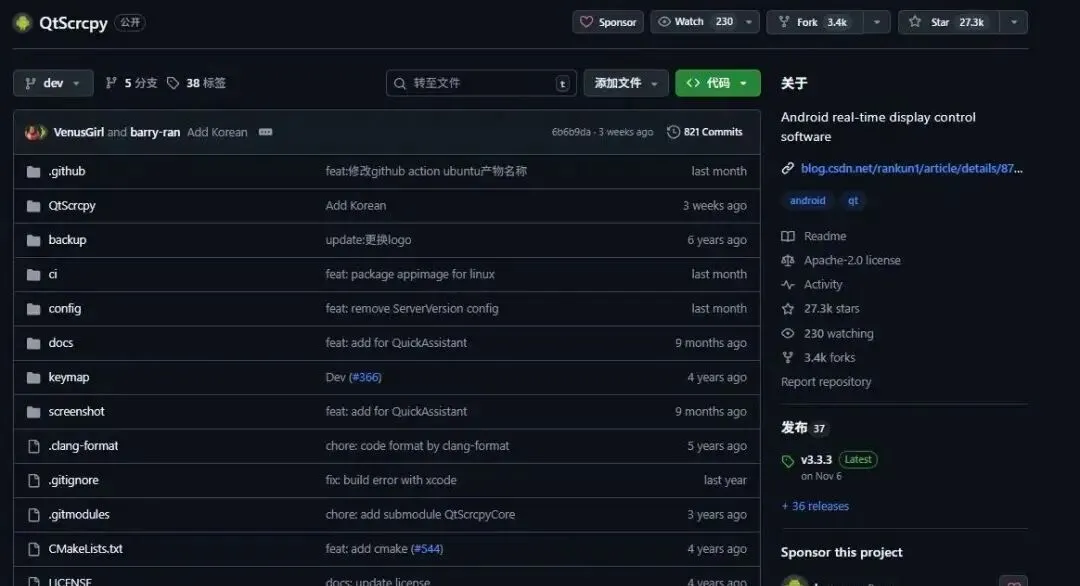
Task: Click the tag icon beside v3.3.3
Action: pyautogui.click(x=788, y=461)
